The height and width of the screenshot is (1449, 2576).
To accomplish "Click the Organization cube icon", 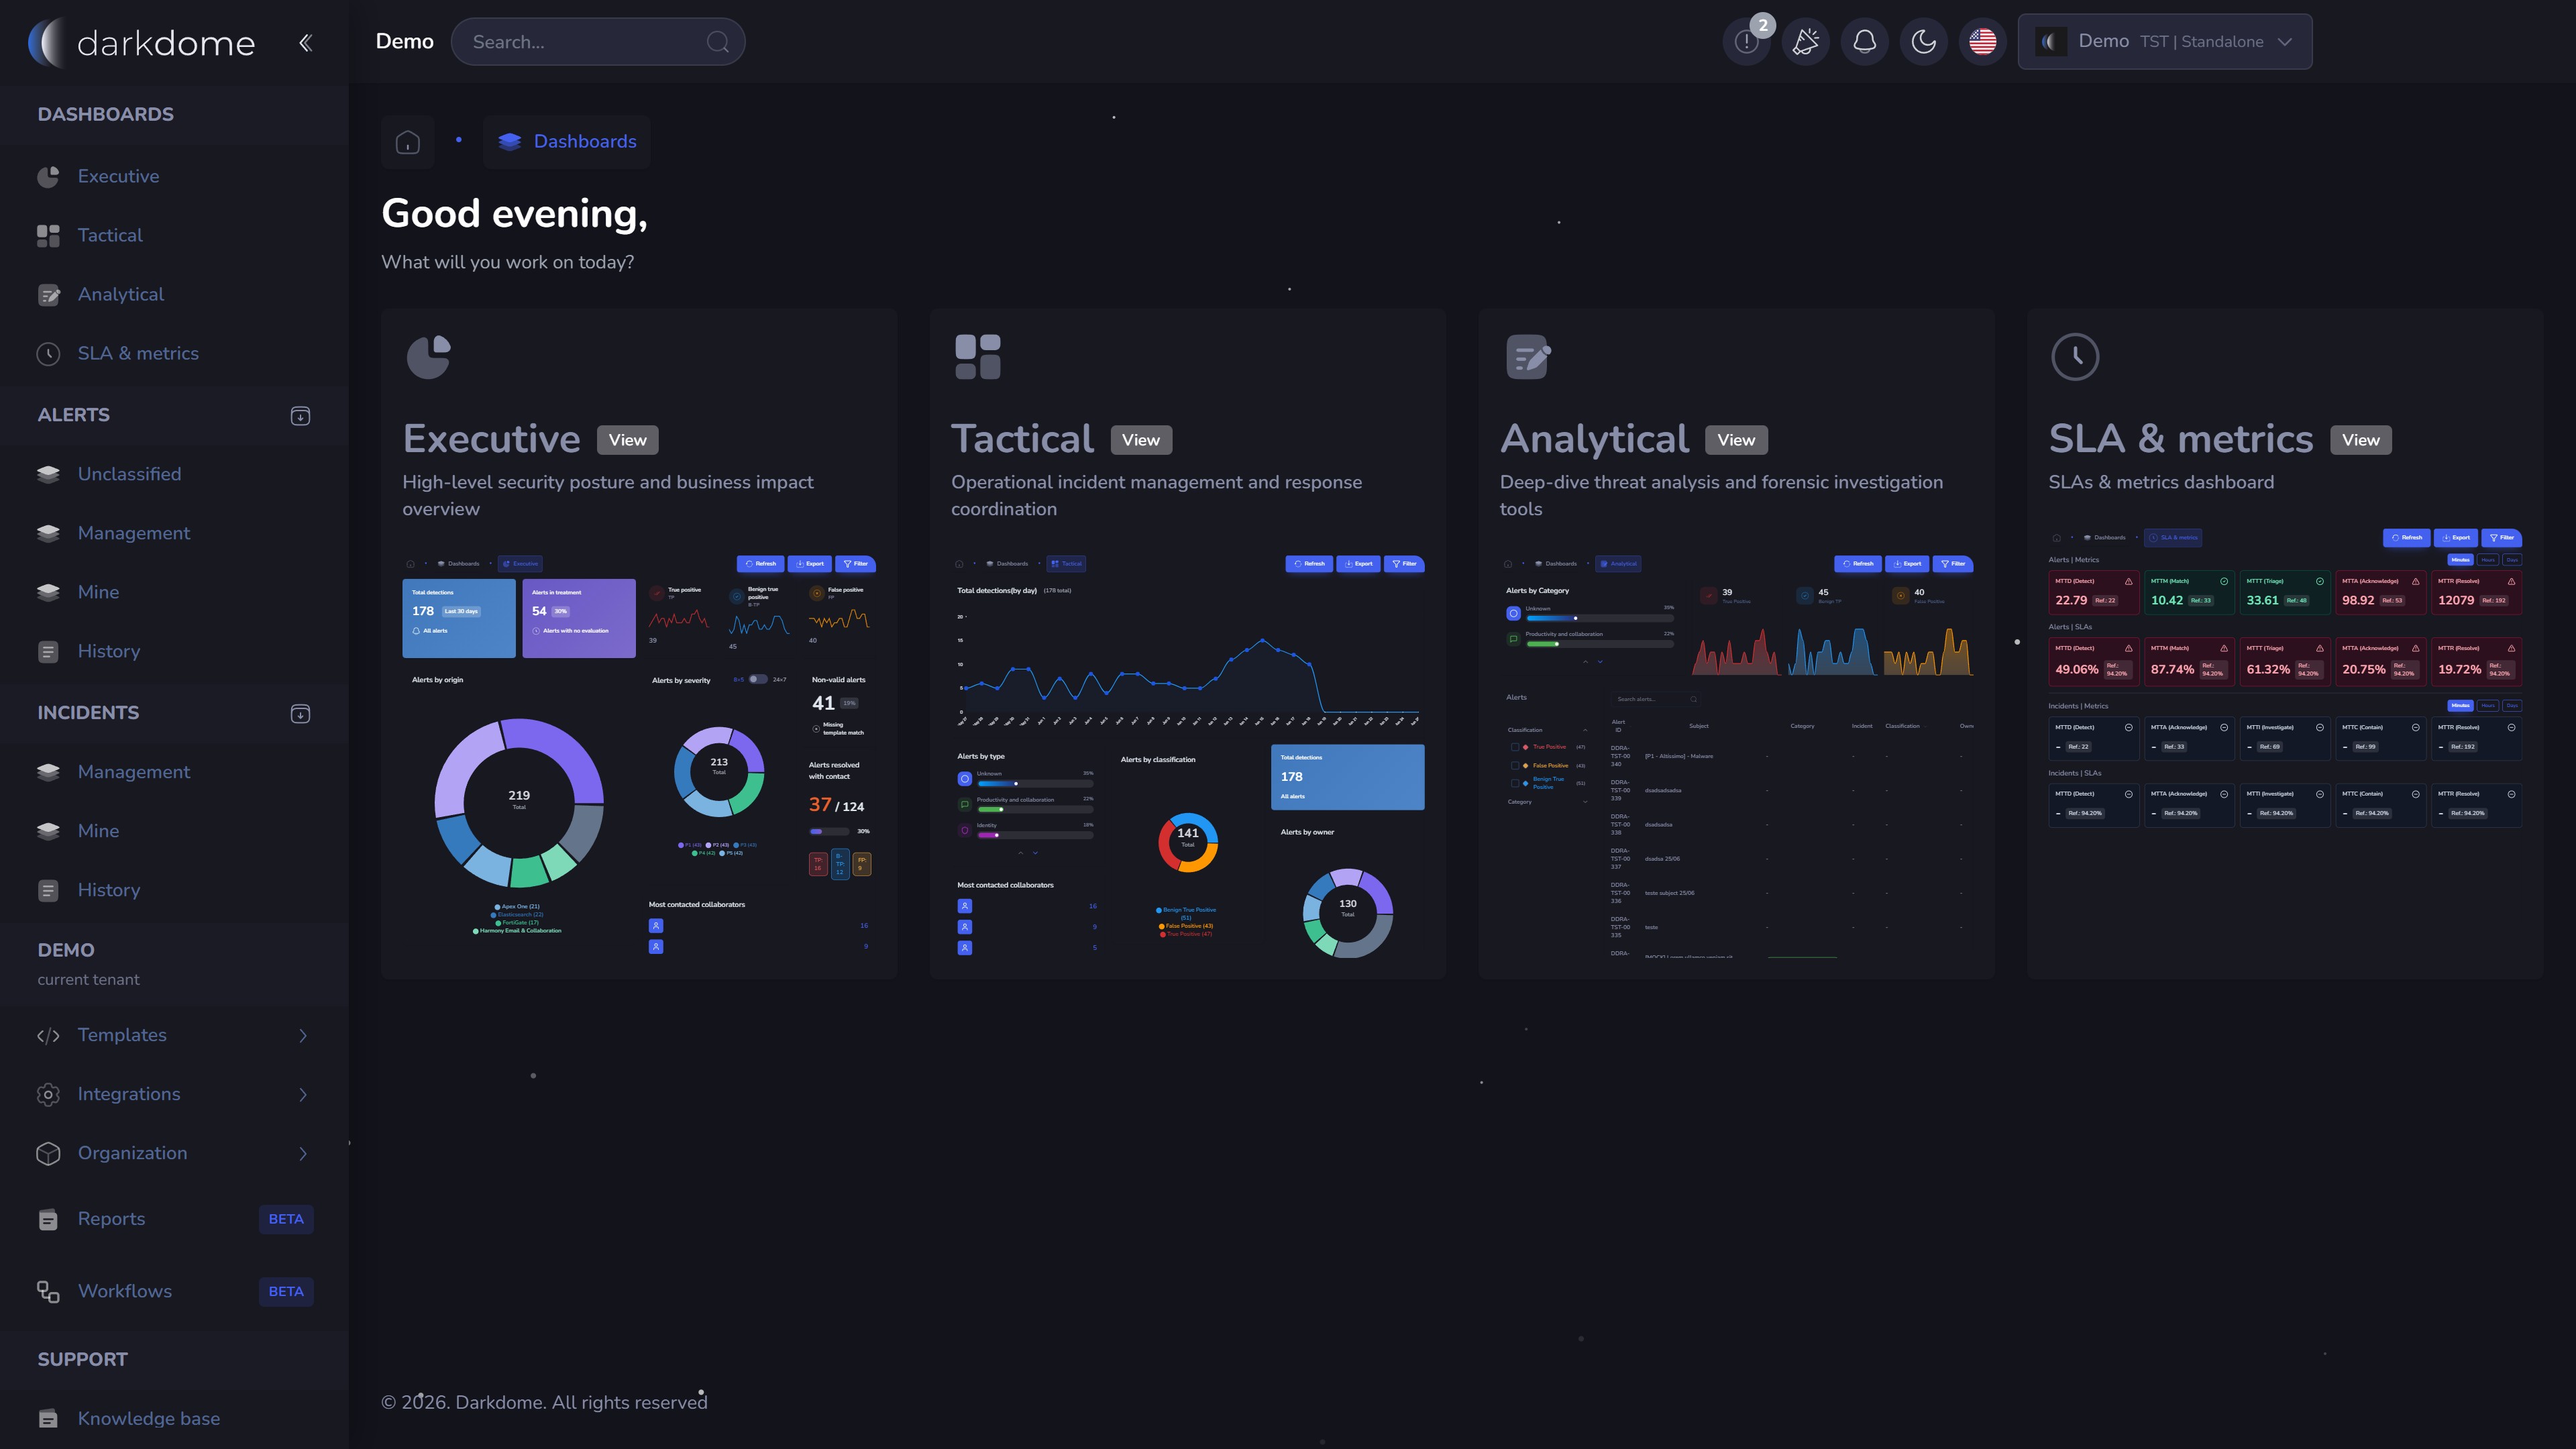I will point(48,1154).
